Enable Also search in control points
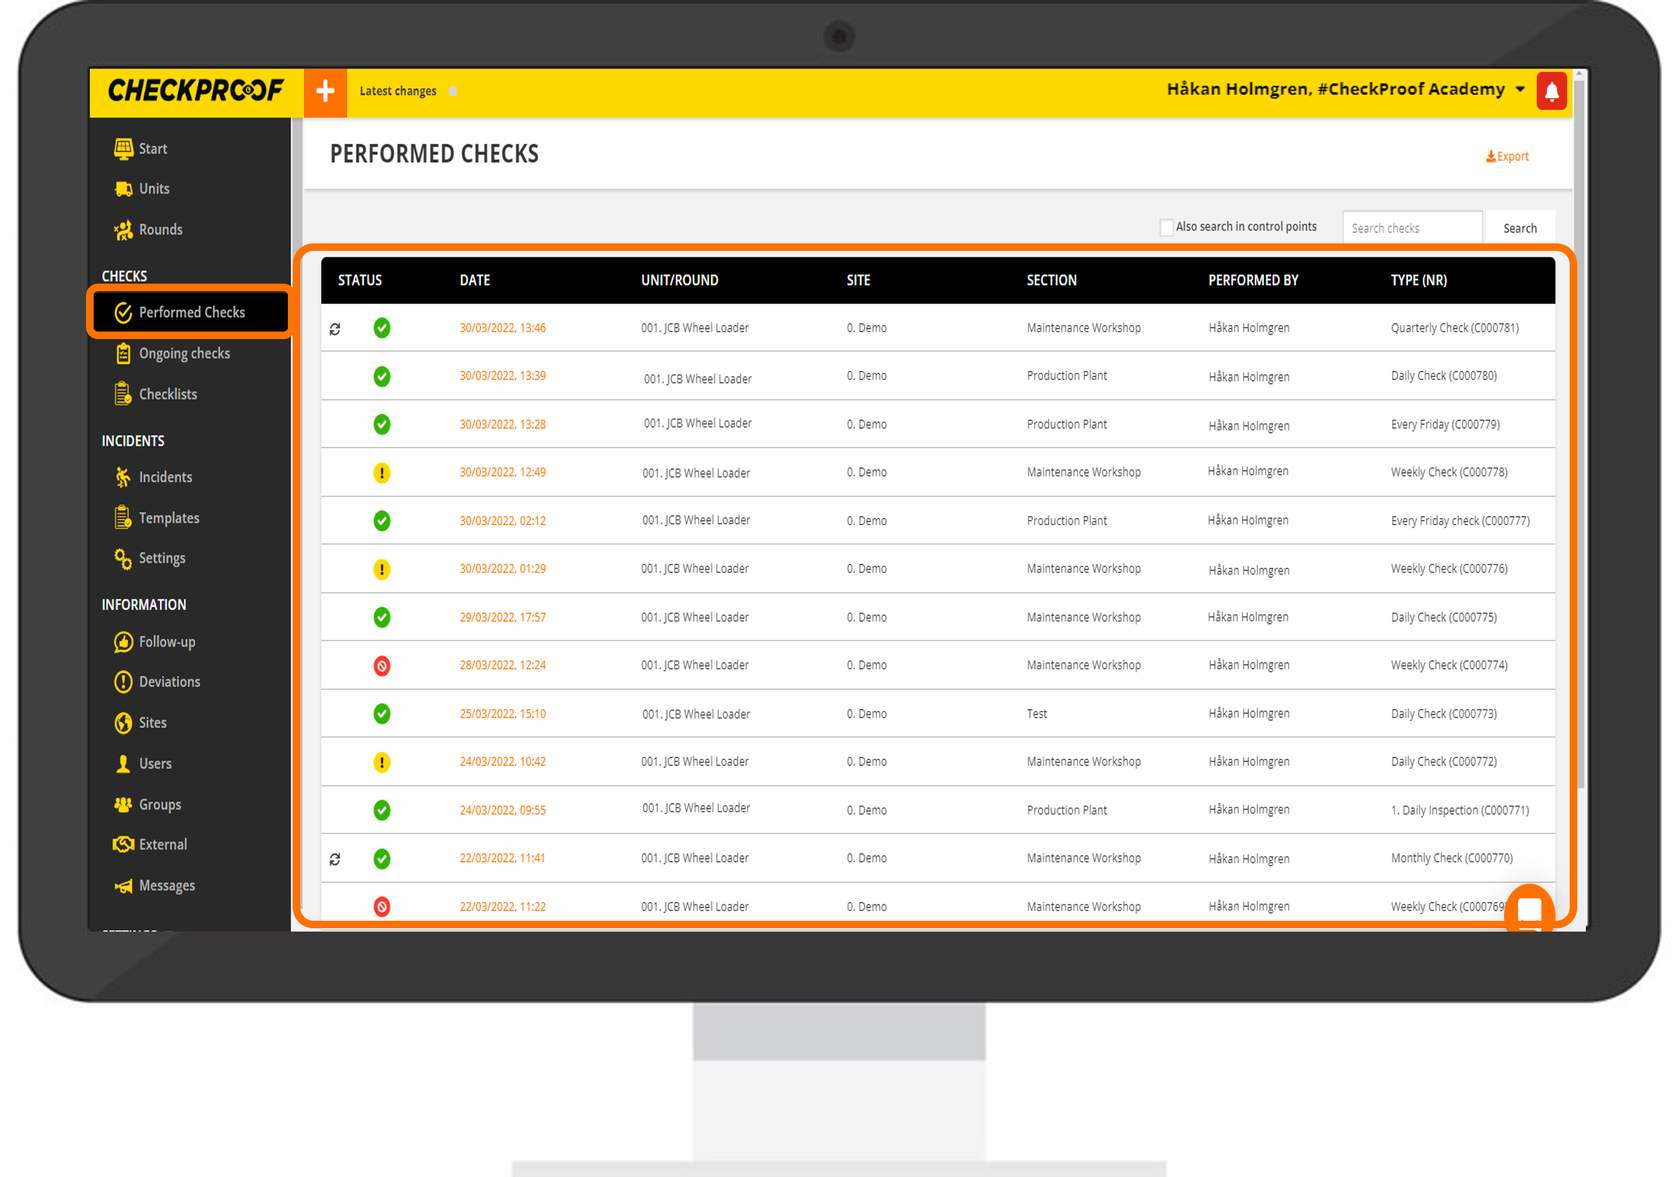The image size is (1680, 1177). point(1166,228)
